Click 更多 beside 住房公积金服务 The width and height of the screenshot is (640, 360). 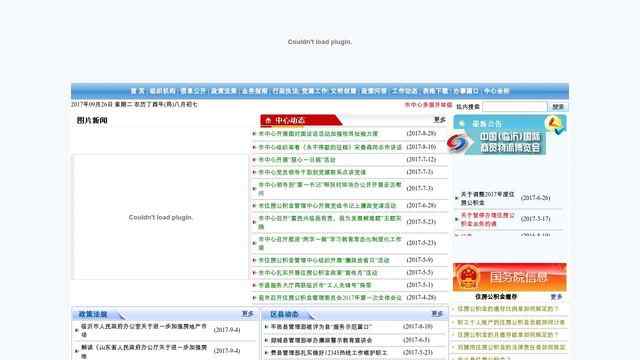pyautogui.click(x=556, y=297)
